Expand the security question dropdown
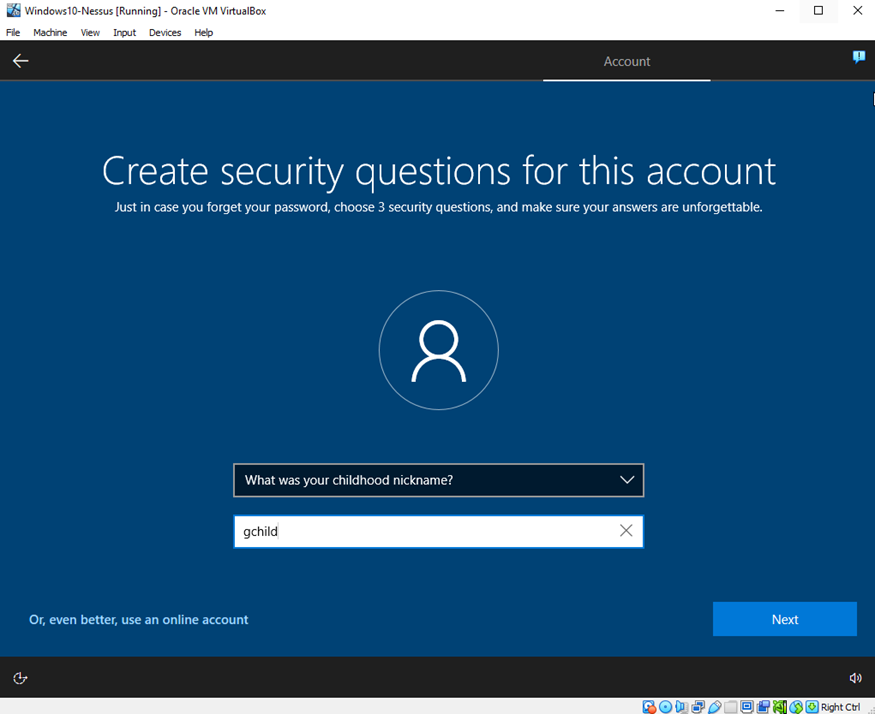Image resolution: width=875 pixels, height=714 pixels. (627, 480)
